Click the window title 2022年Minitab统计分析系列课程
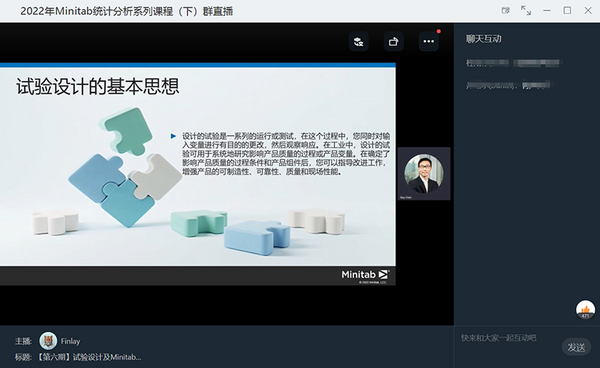This screenshot has width=600, height=368. [x=127, y=11]
